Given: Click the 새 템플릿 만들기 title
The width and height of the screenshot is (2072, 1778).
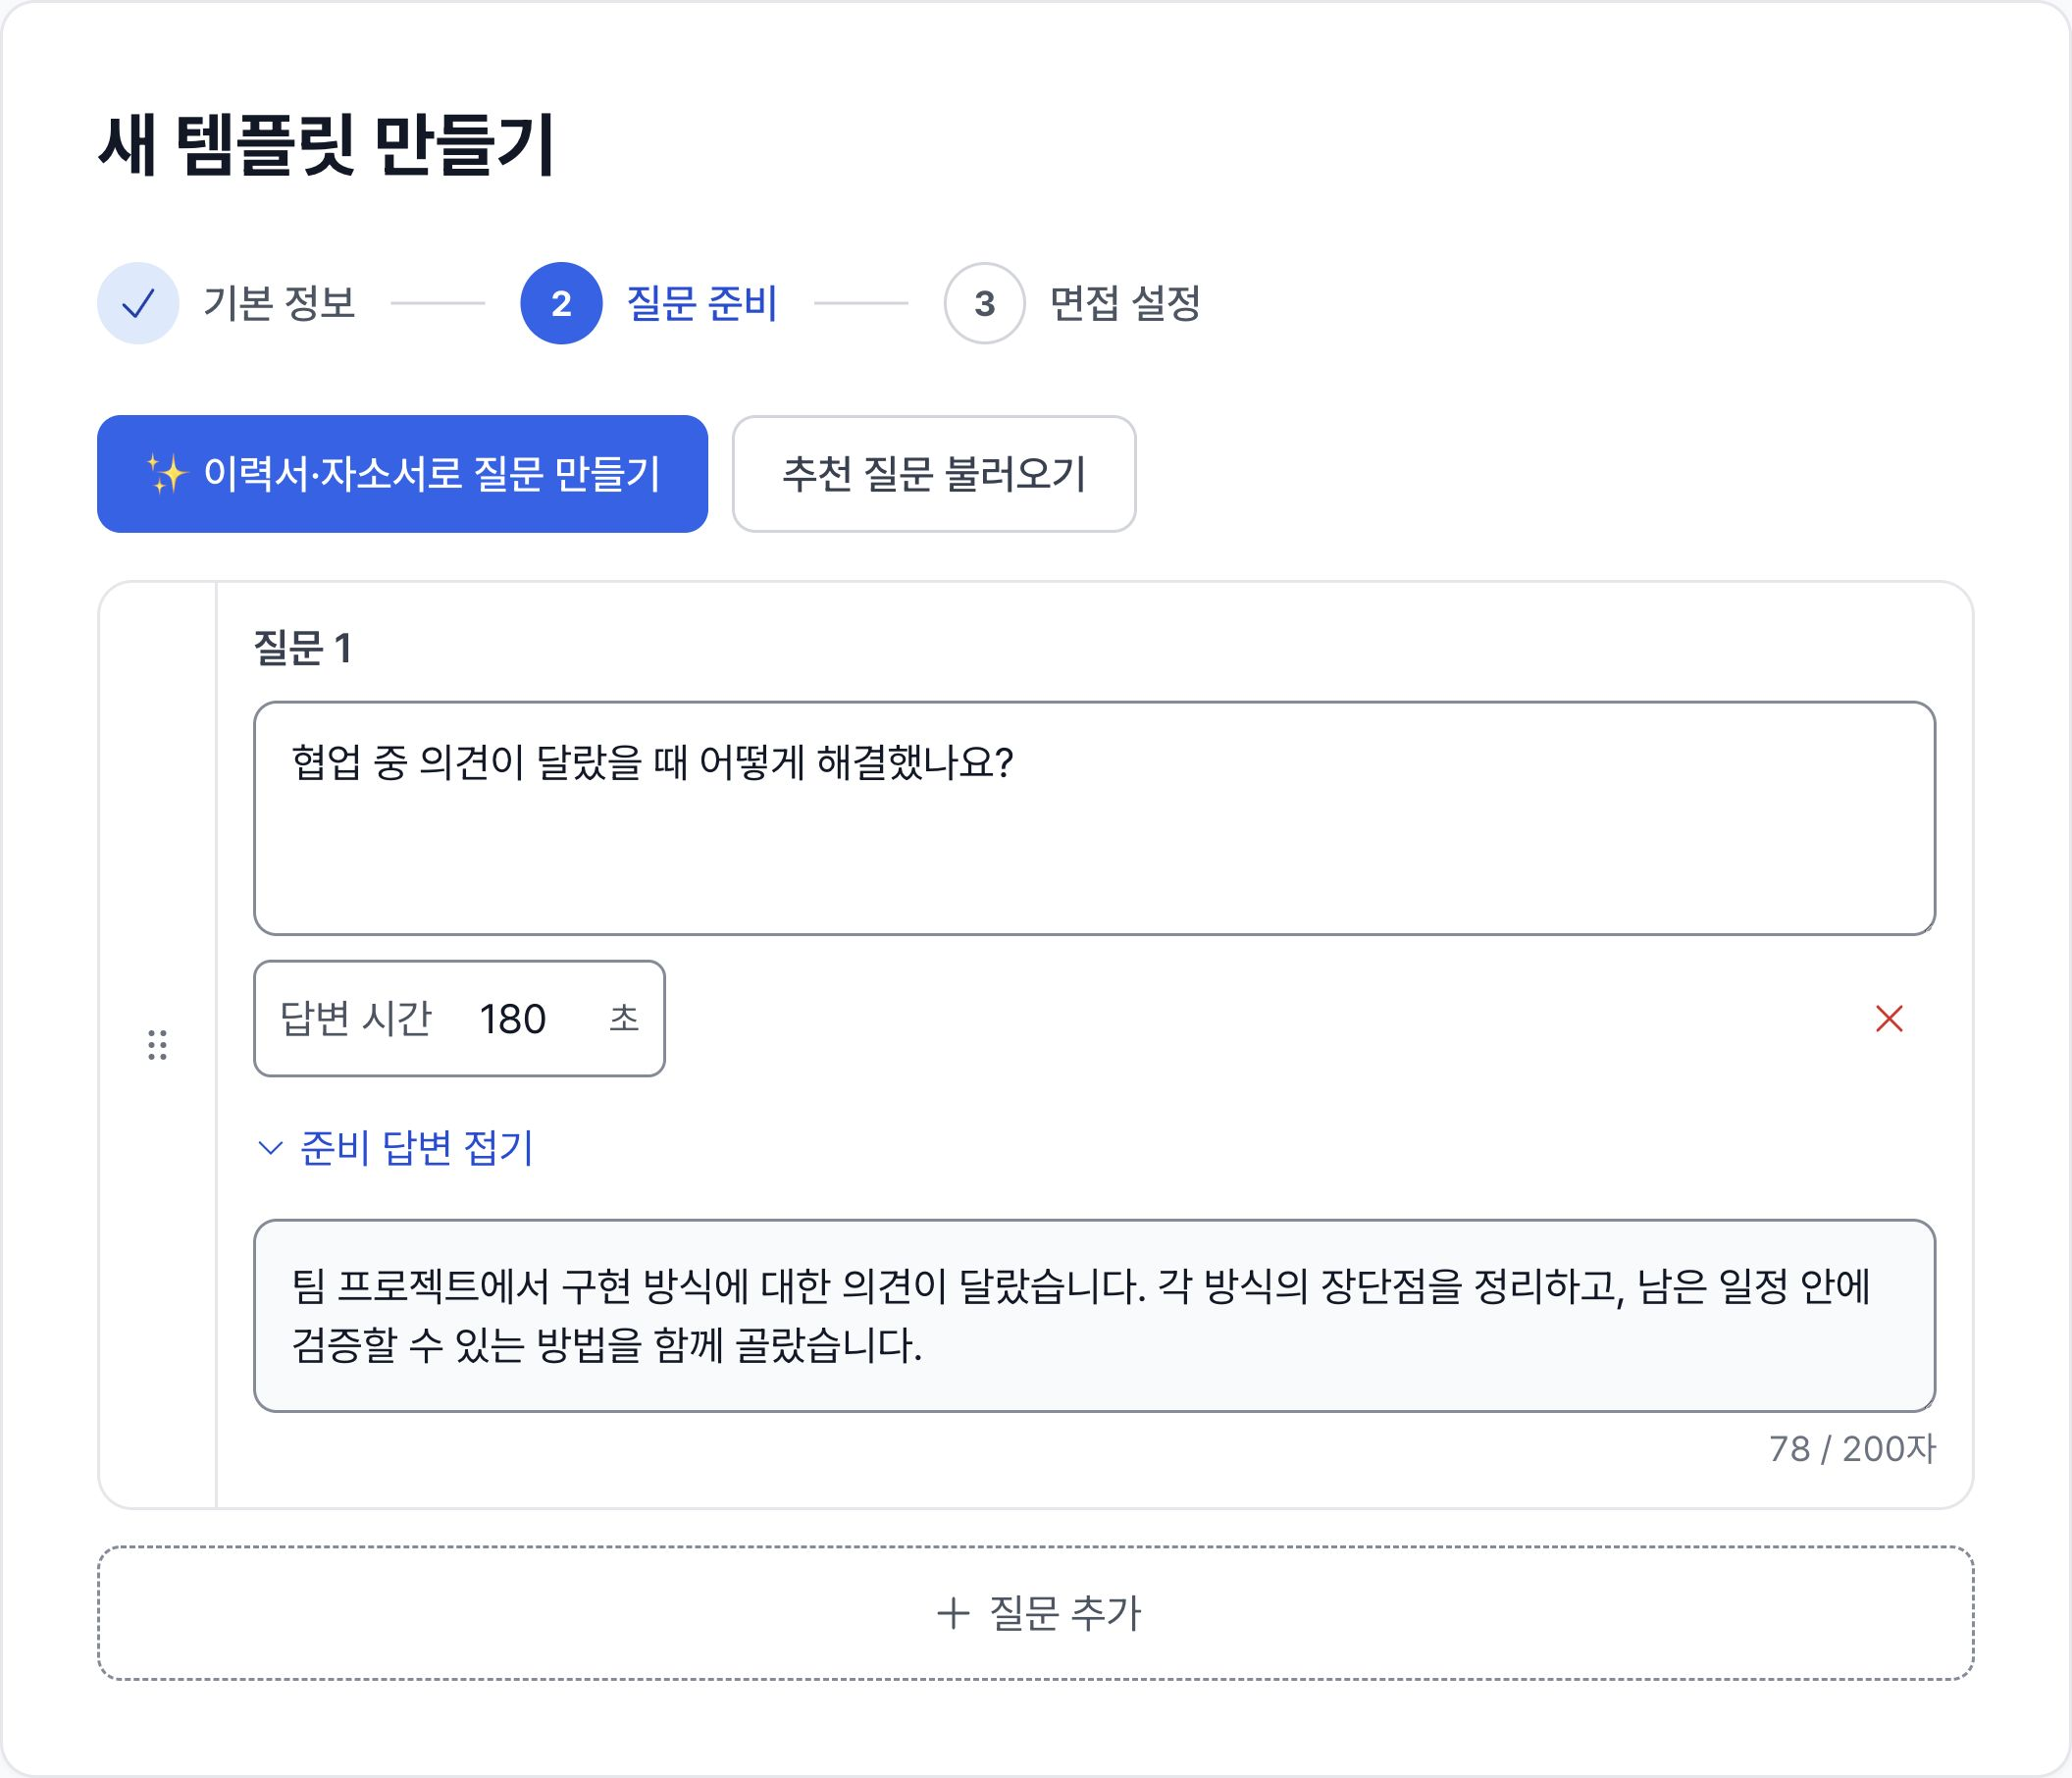Looking at the screenshot, I should [x=326, y=145].
